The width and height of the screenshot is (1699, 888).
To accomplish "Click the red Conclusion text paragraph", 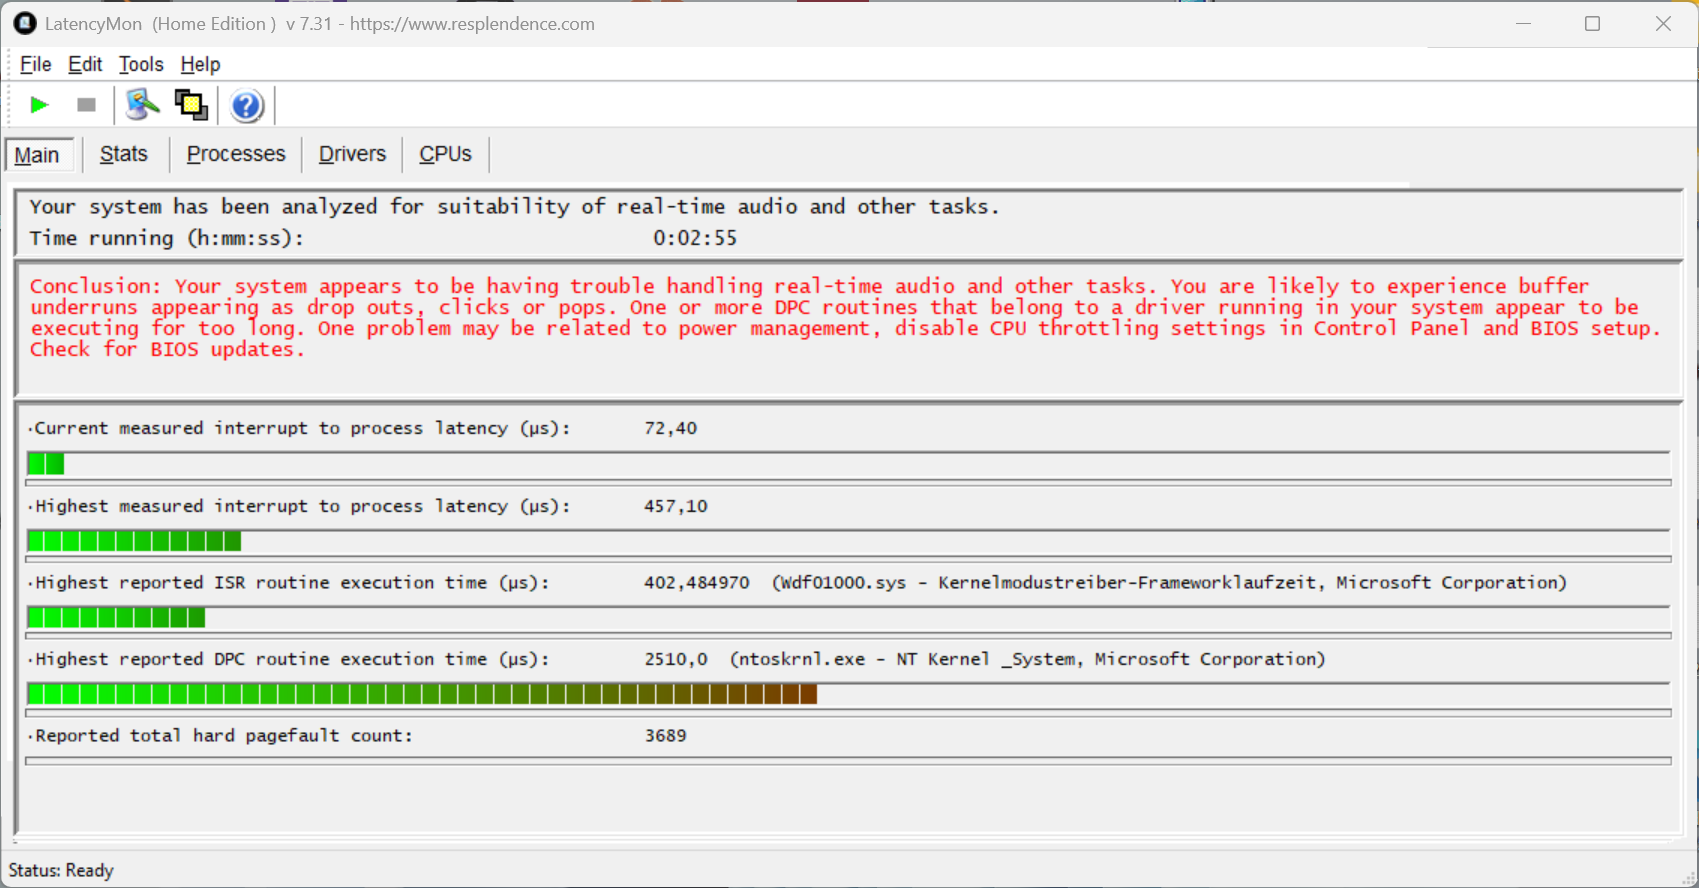I will pos(845,317).
